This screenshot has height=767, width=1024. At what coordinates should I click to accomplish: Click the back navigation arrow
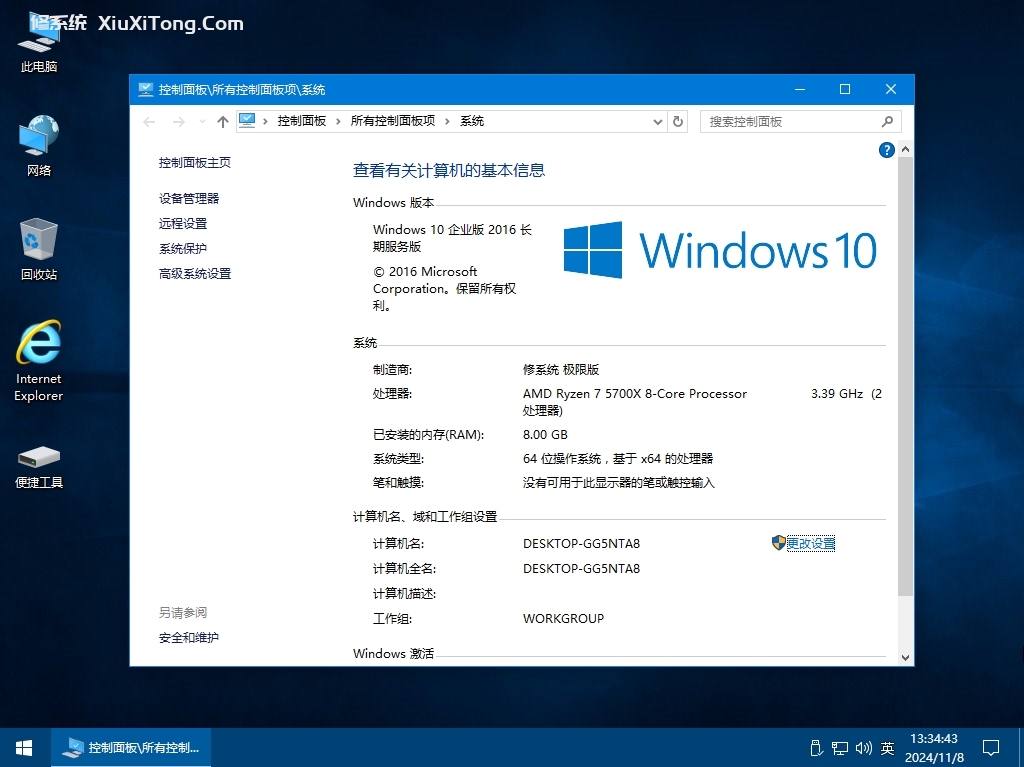pos(149,122)
